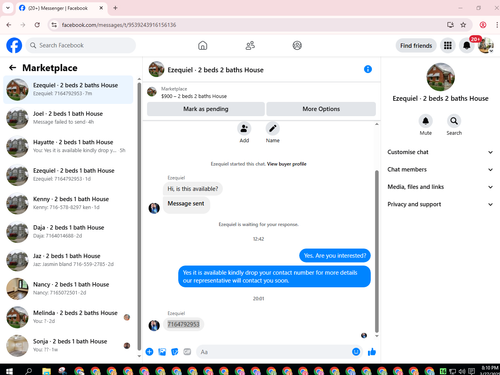500x375 pixels.
Task: Click the conversation information icon
Action: point(368,69)
